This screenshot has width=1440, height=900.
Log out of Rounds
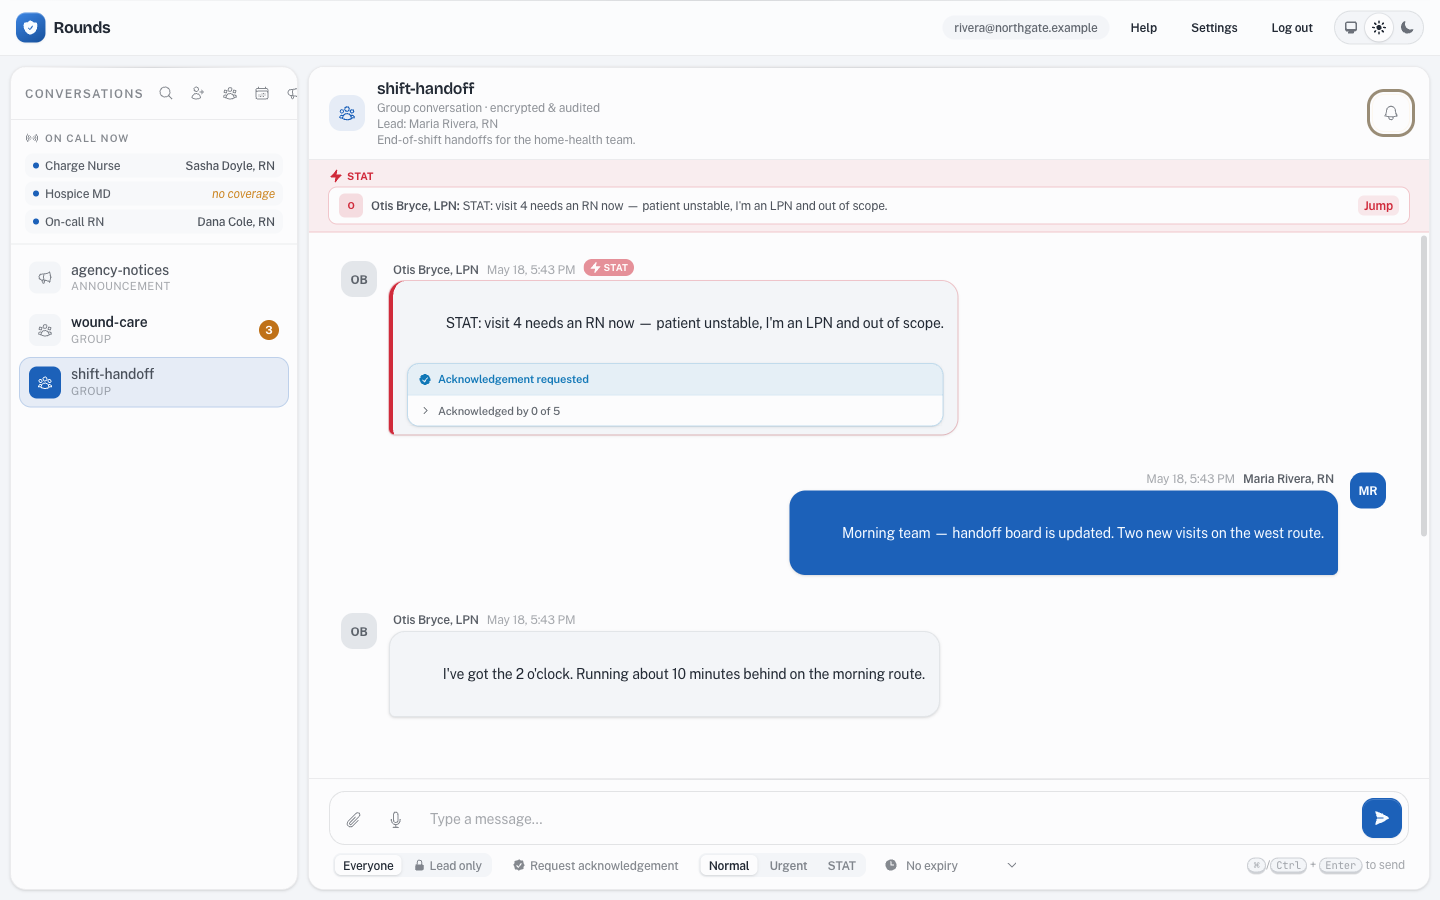coord(1292,28)
